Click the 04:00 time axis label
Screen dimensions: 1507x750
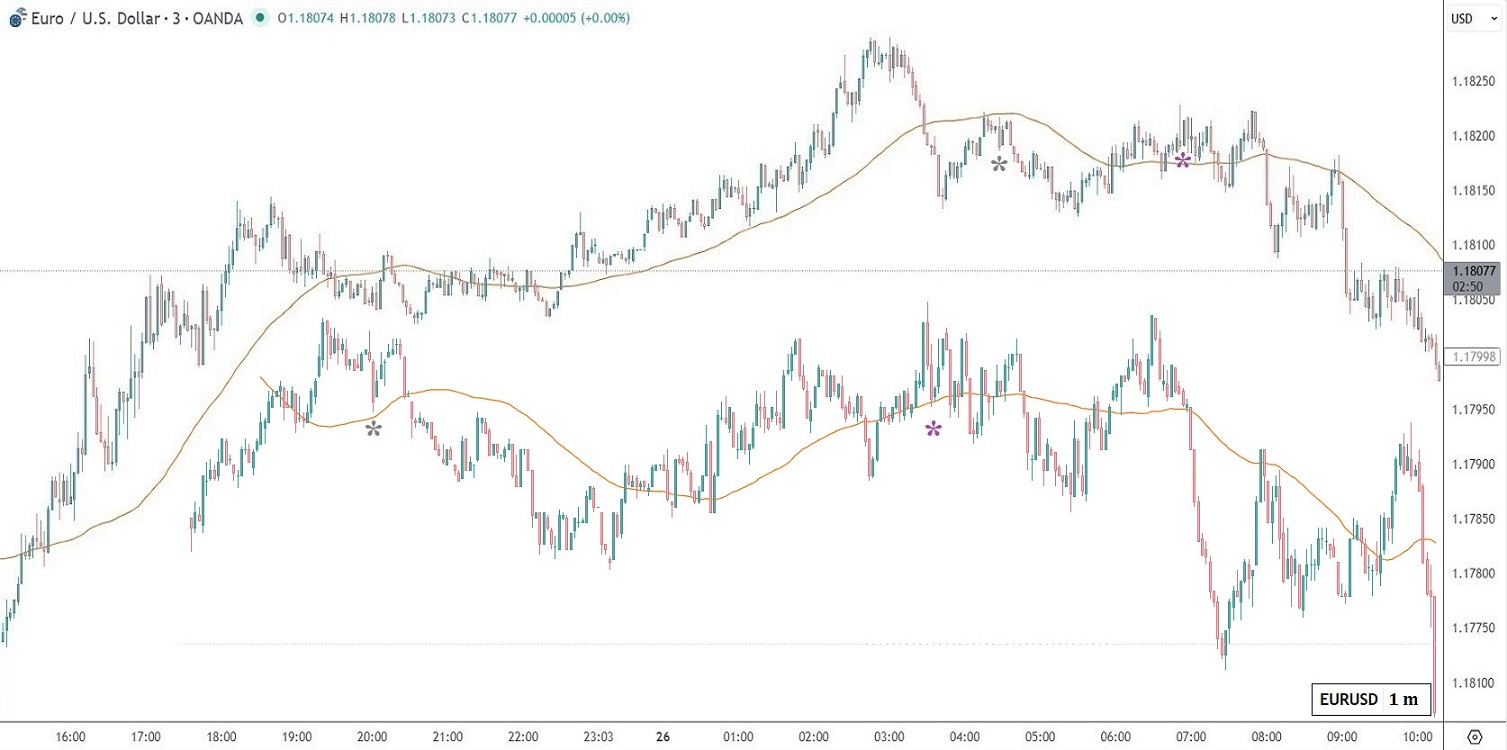pyautogui.click(x=964, y=737)
